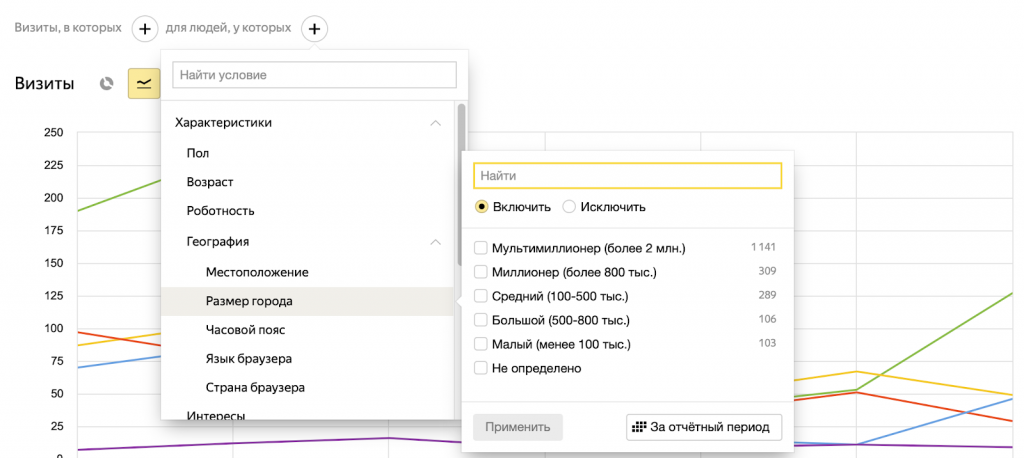Screen dimensions: 1024x458
Task: Click the Визиты chart title
Action: (44, 84)
